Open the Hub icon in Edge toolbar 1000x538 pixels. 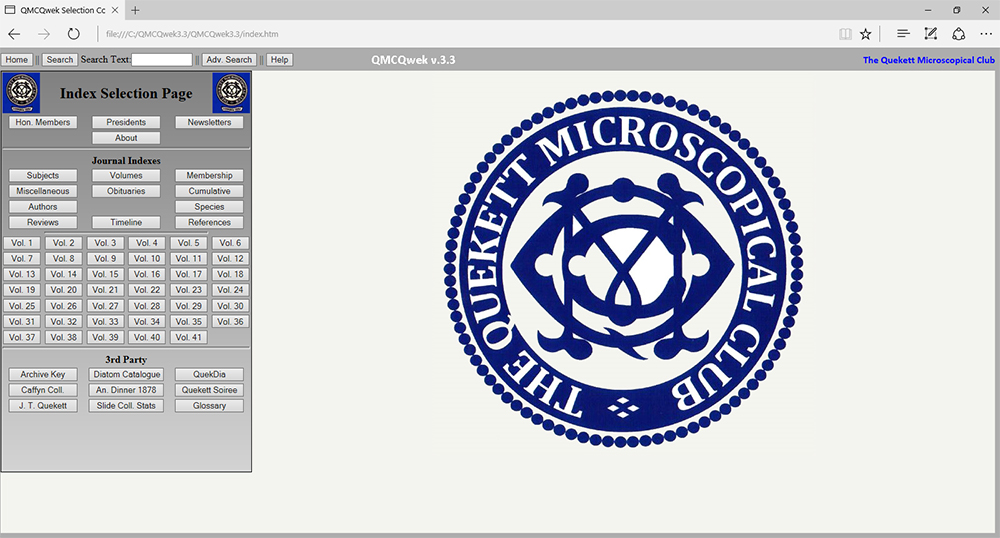[x=903, y=33]
